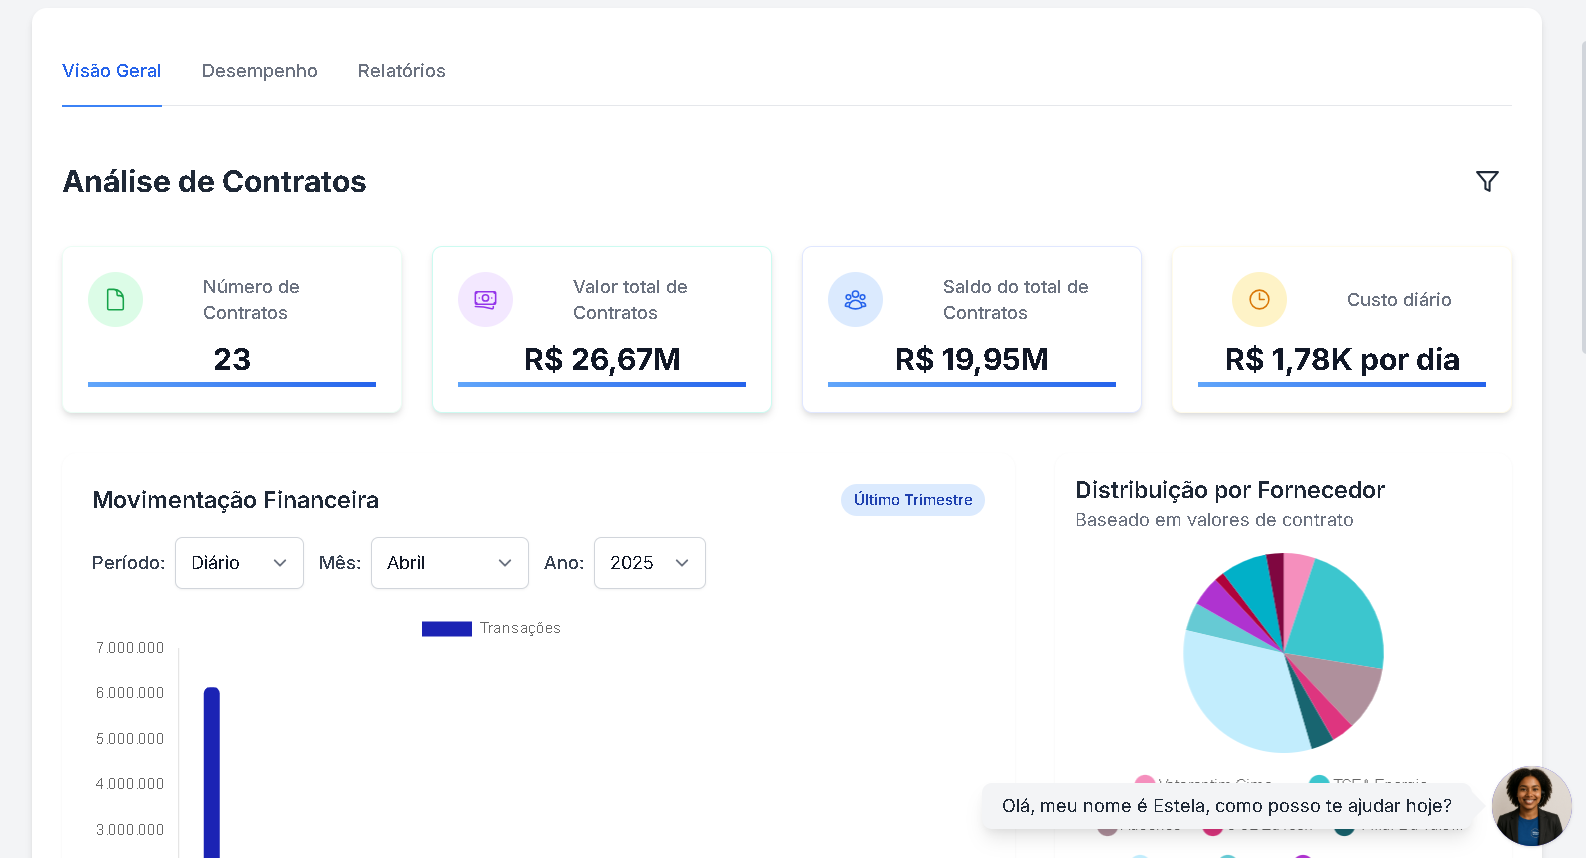Select the Visão Geral tab

click(111, 71)
